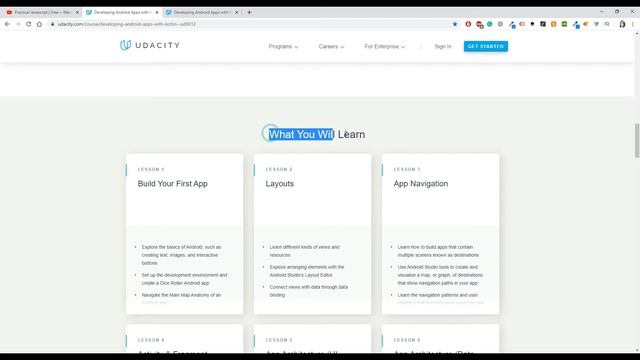Open the Layouts lesson card title
The width and height of the screenshot is (640, 360).
(x=280, y=184)
